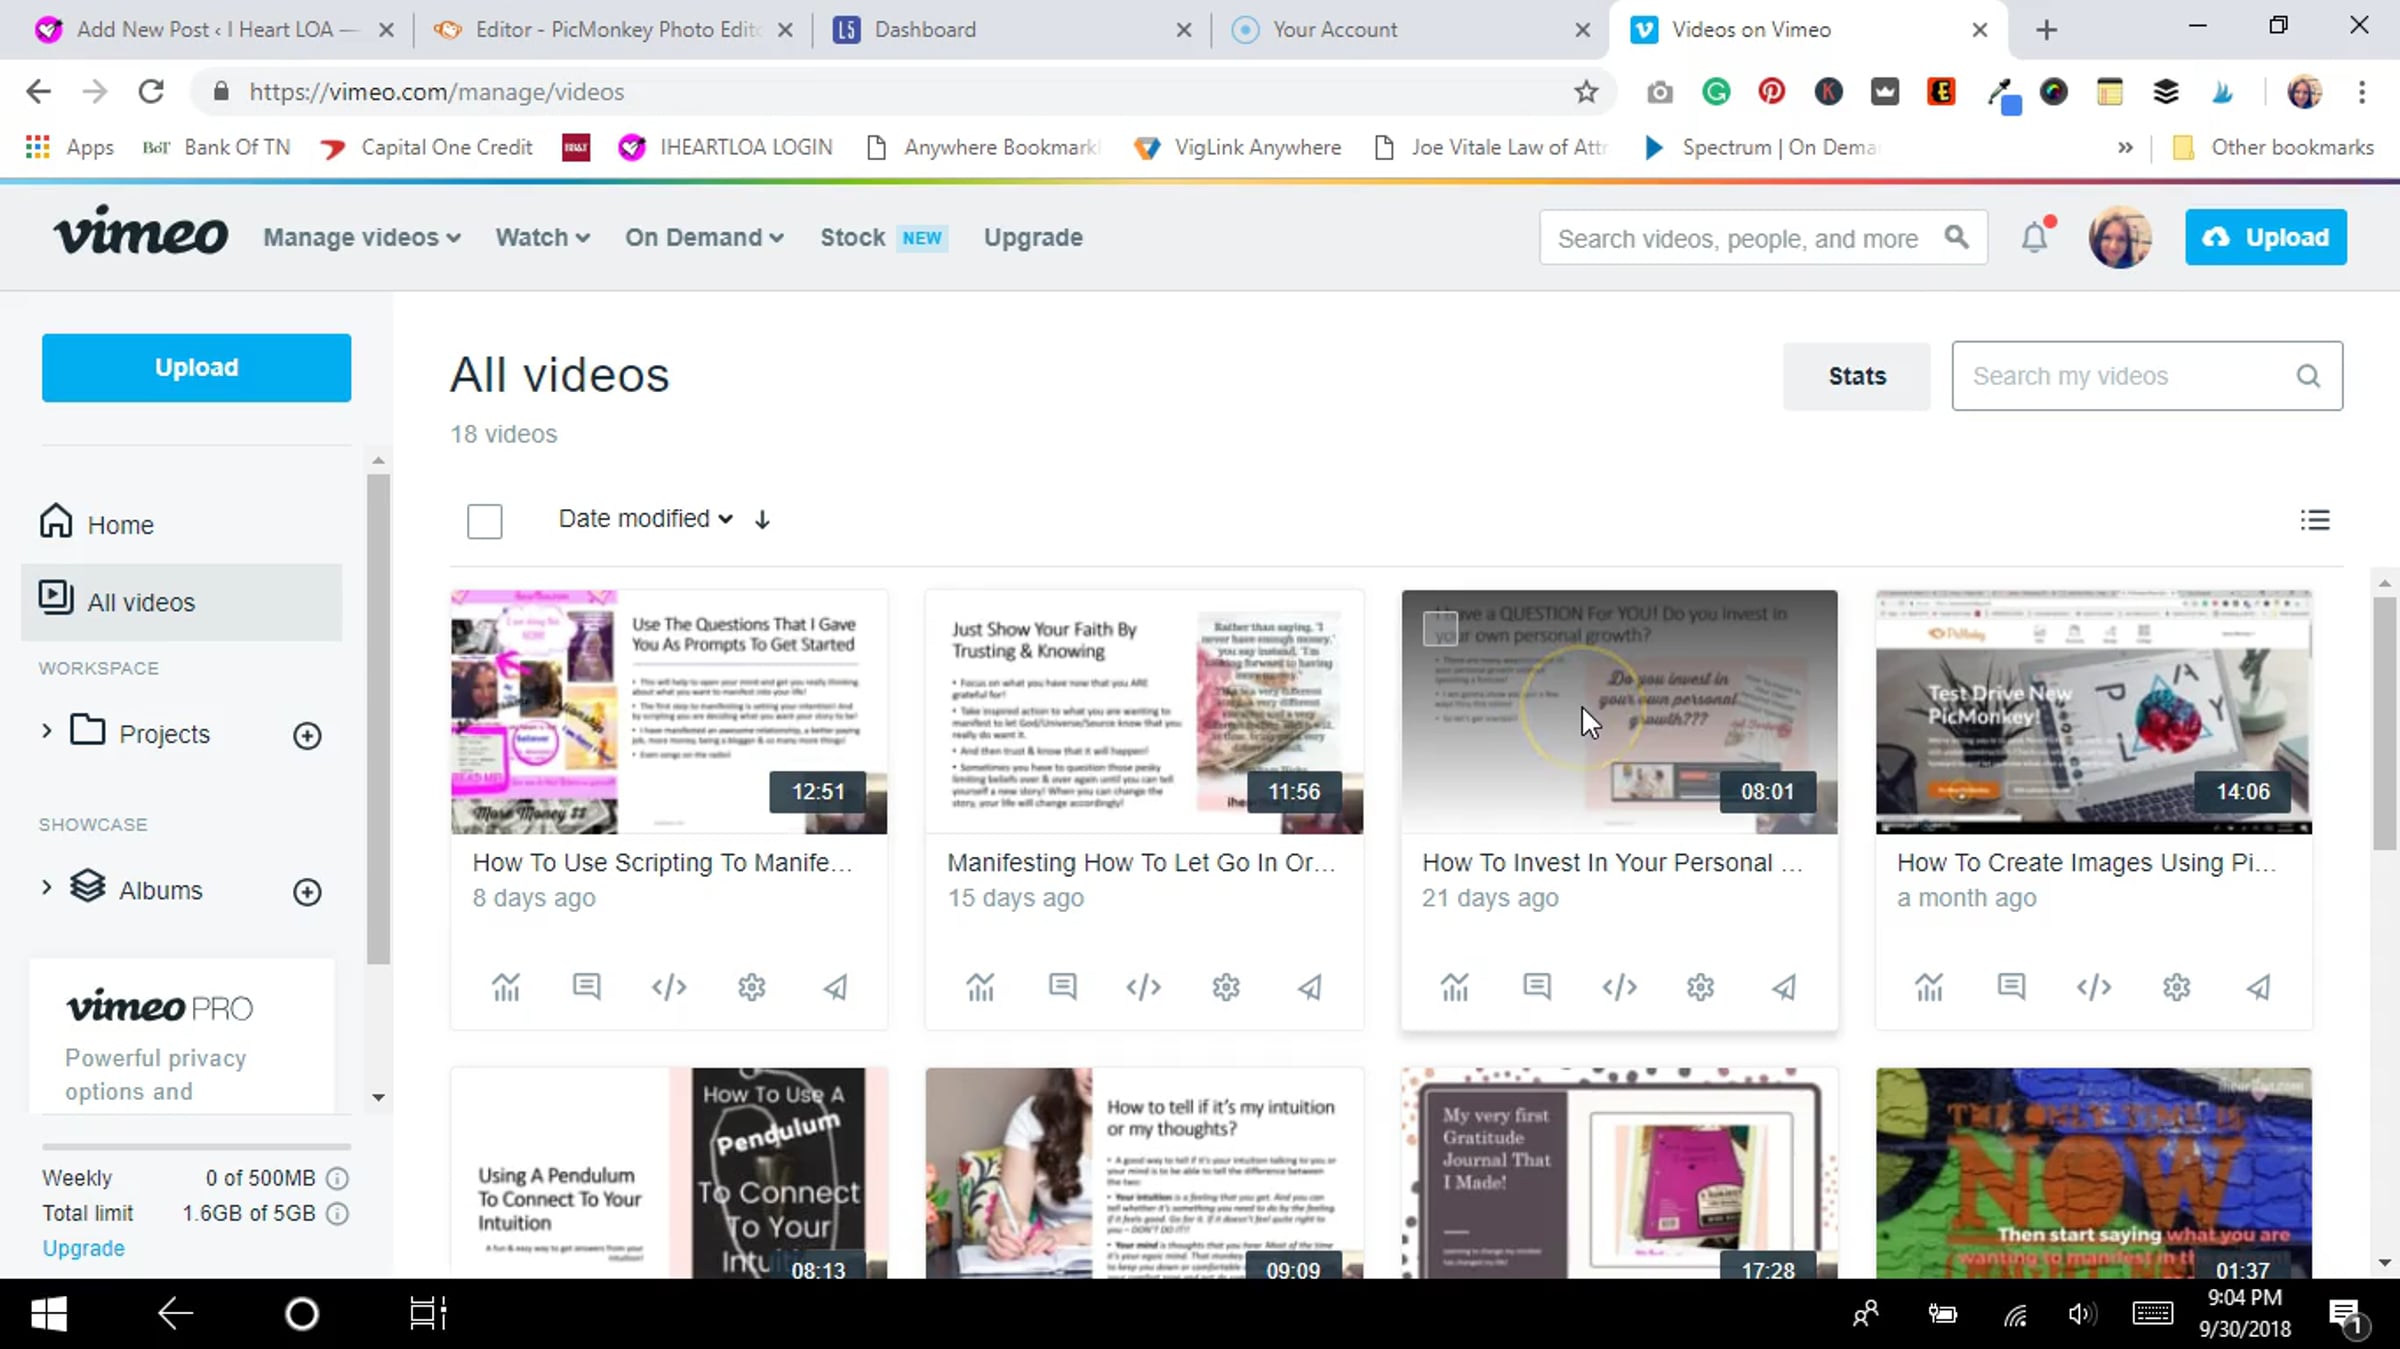Check the hovered Personal Growth video checkbox
This screenshot has width=2400, height=1349.
pos(1440,628)
